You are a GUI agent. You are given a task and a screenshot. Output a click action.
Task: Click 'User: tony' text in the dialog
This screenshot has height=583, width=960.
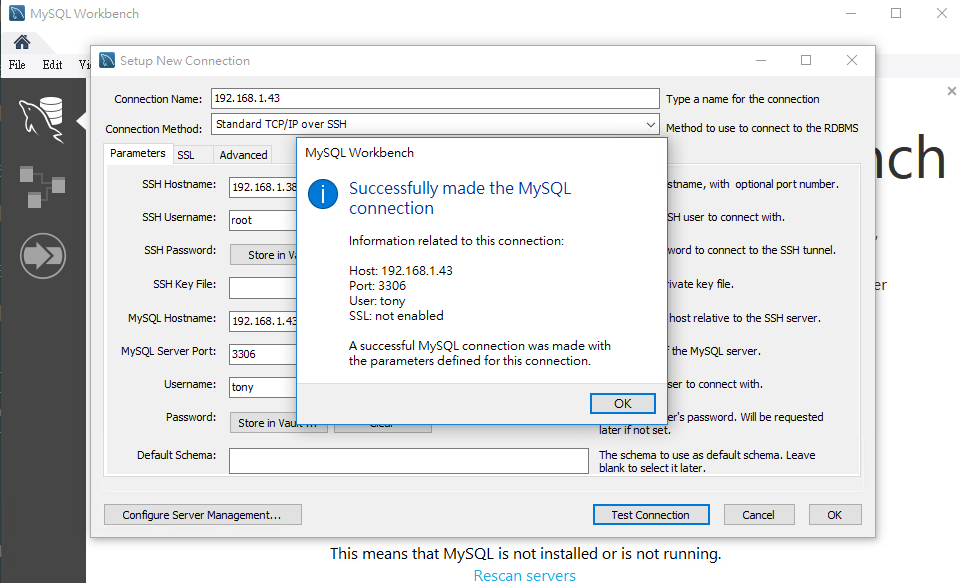coord(377,301)
